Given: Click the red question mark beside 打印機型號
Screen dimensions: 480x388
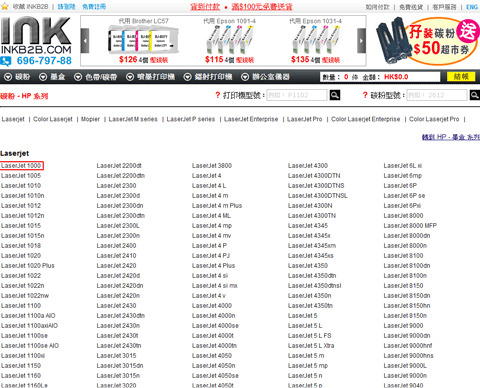Looking at the screenshot, I should (218, 95).
